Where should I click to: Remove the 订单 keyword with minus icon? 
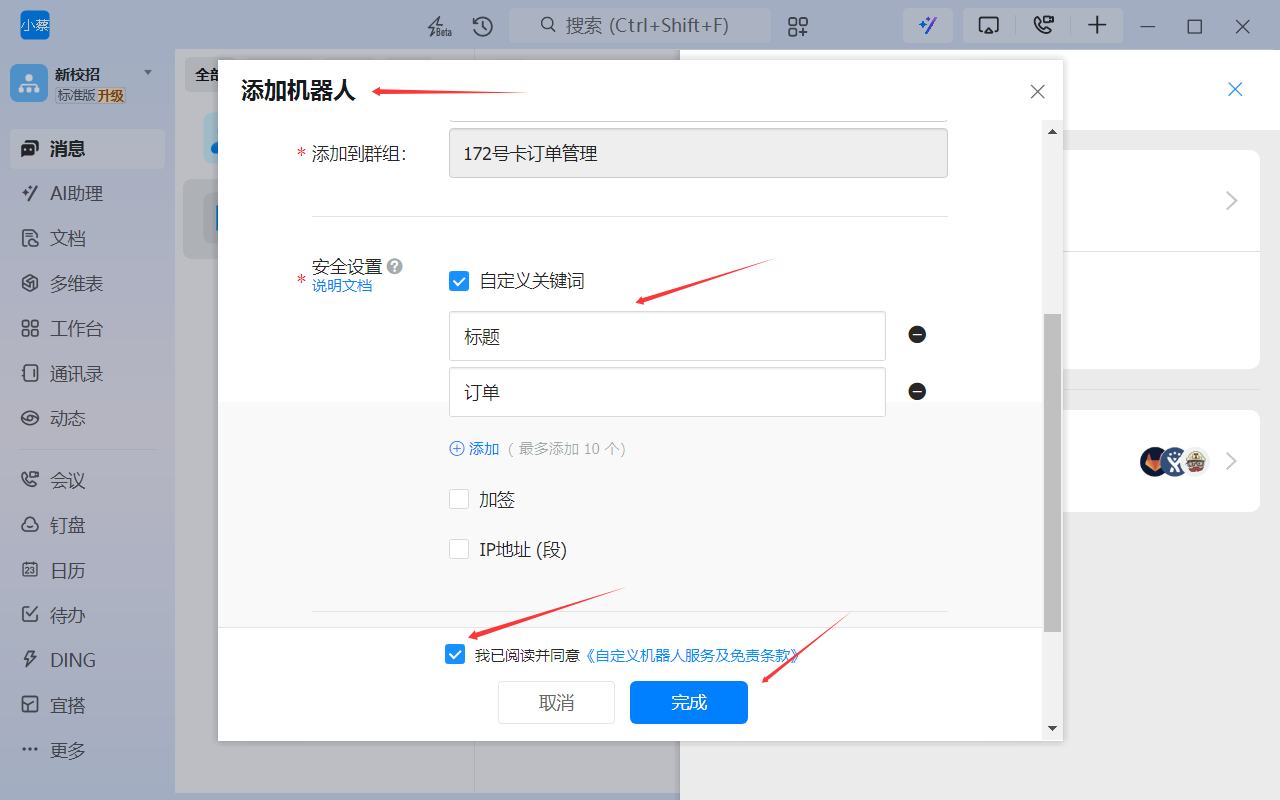tap(917, 392)
